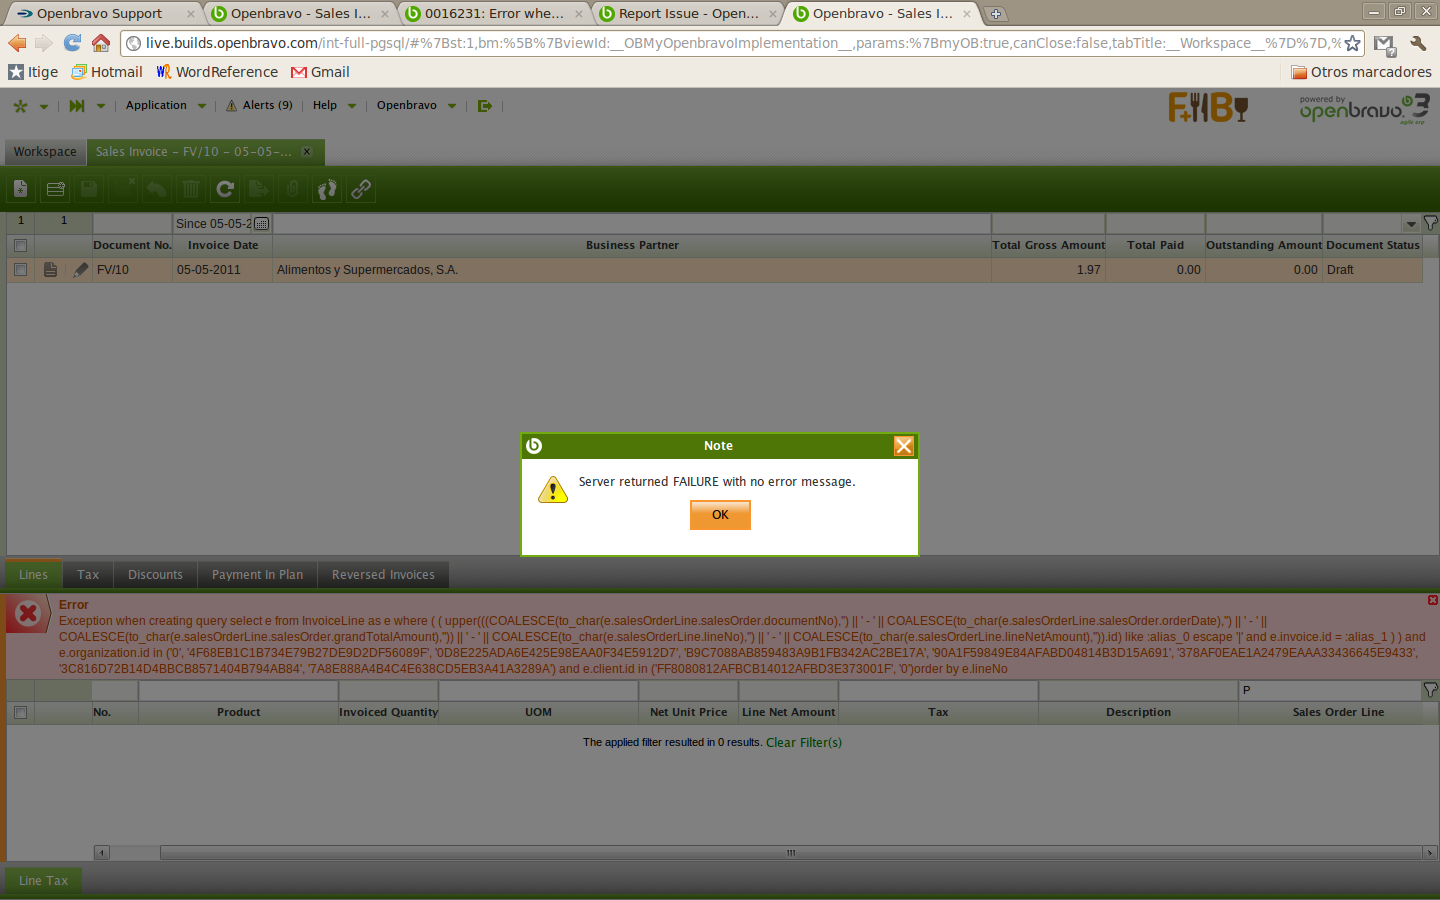Click the Save toolbar icon
The image size is (1440, 900).
coord(89,189)
